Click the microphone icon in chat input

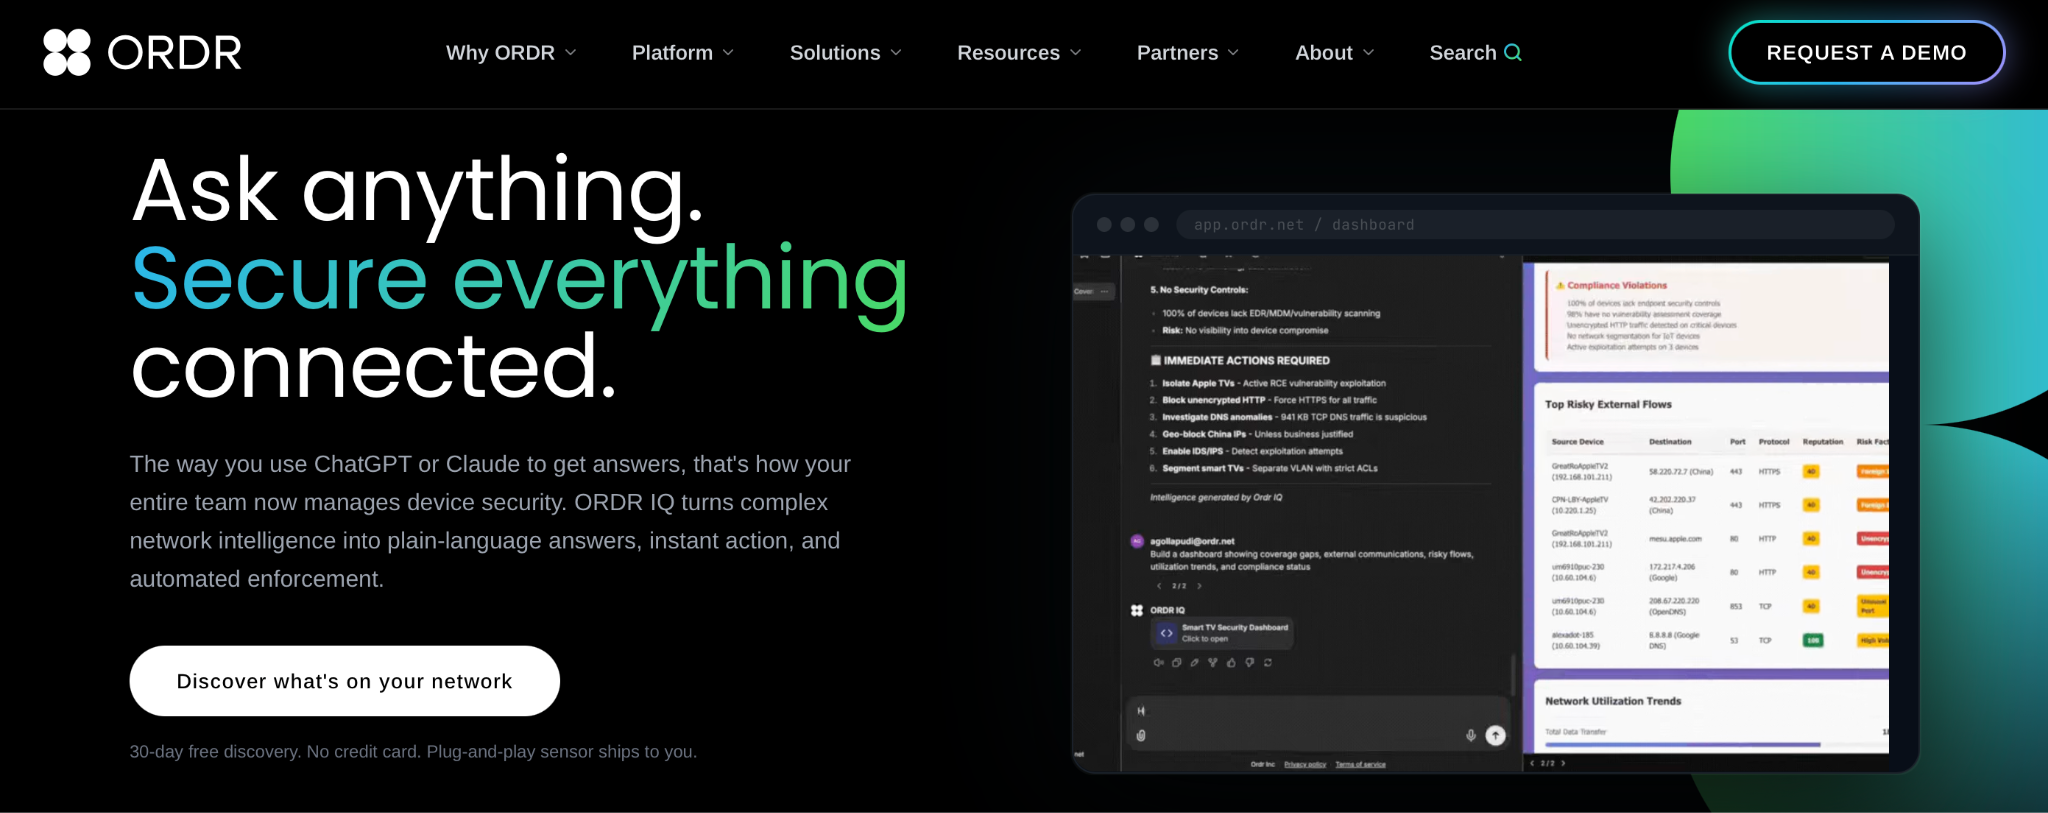click(x=1471, y=736)
